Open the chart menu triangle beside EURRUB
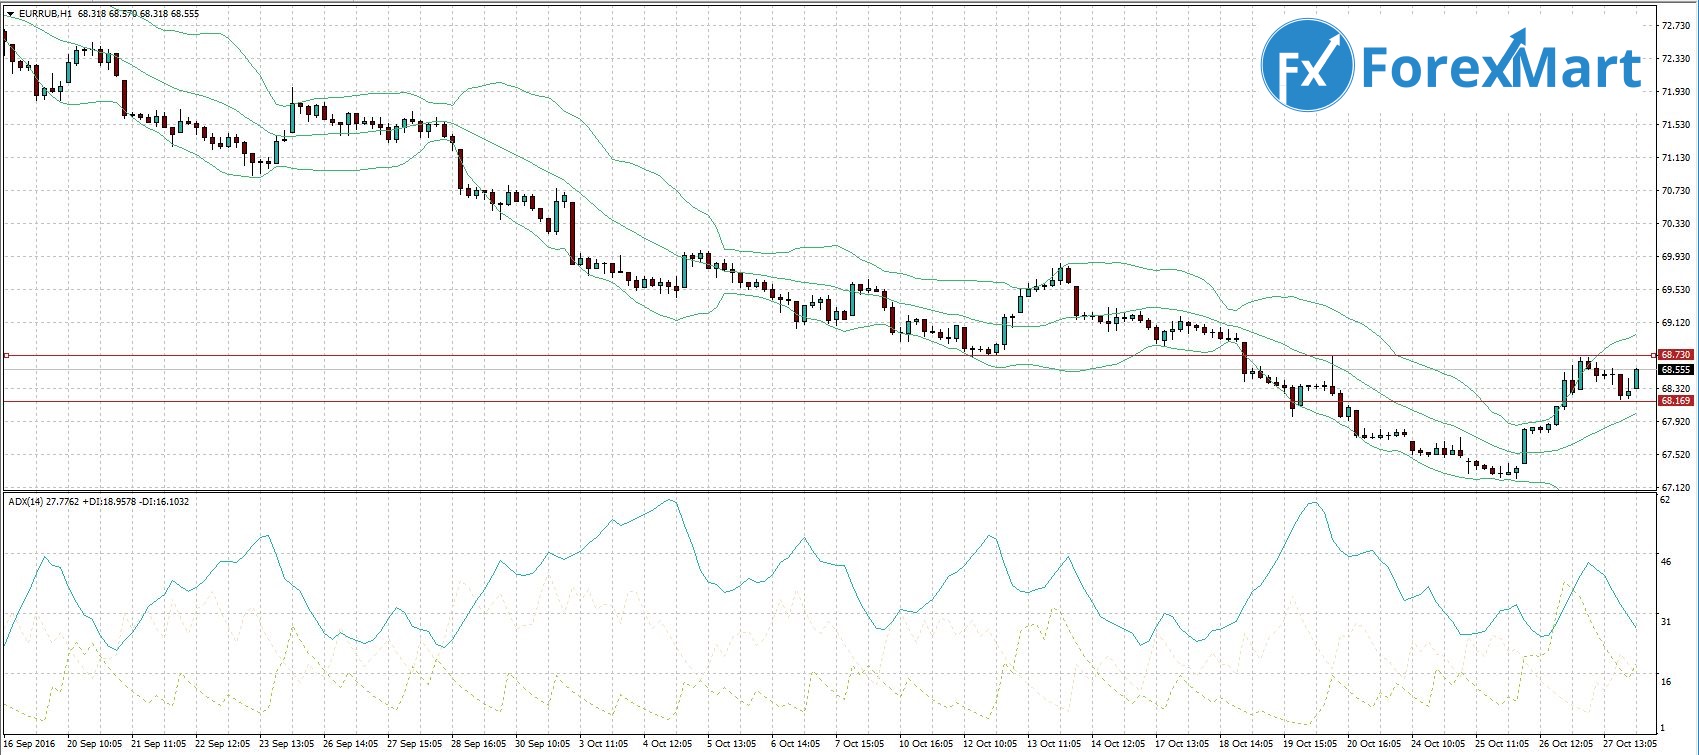1699x755 pixels. (9, 14)
